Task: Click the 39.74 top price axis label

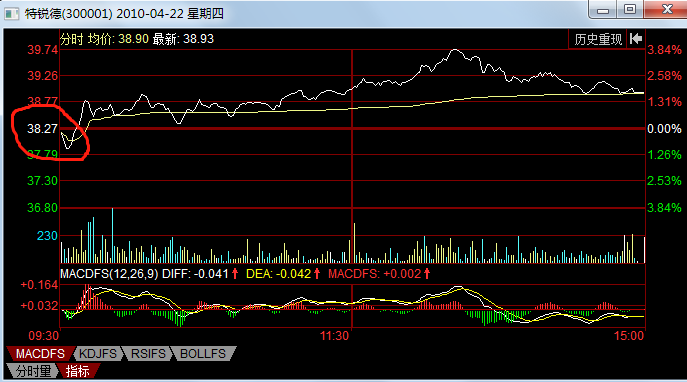Action: pyautogui.click(x=42, y=50)
